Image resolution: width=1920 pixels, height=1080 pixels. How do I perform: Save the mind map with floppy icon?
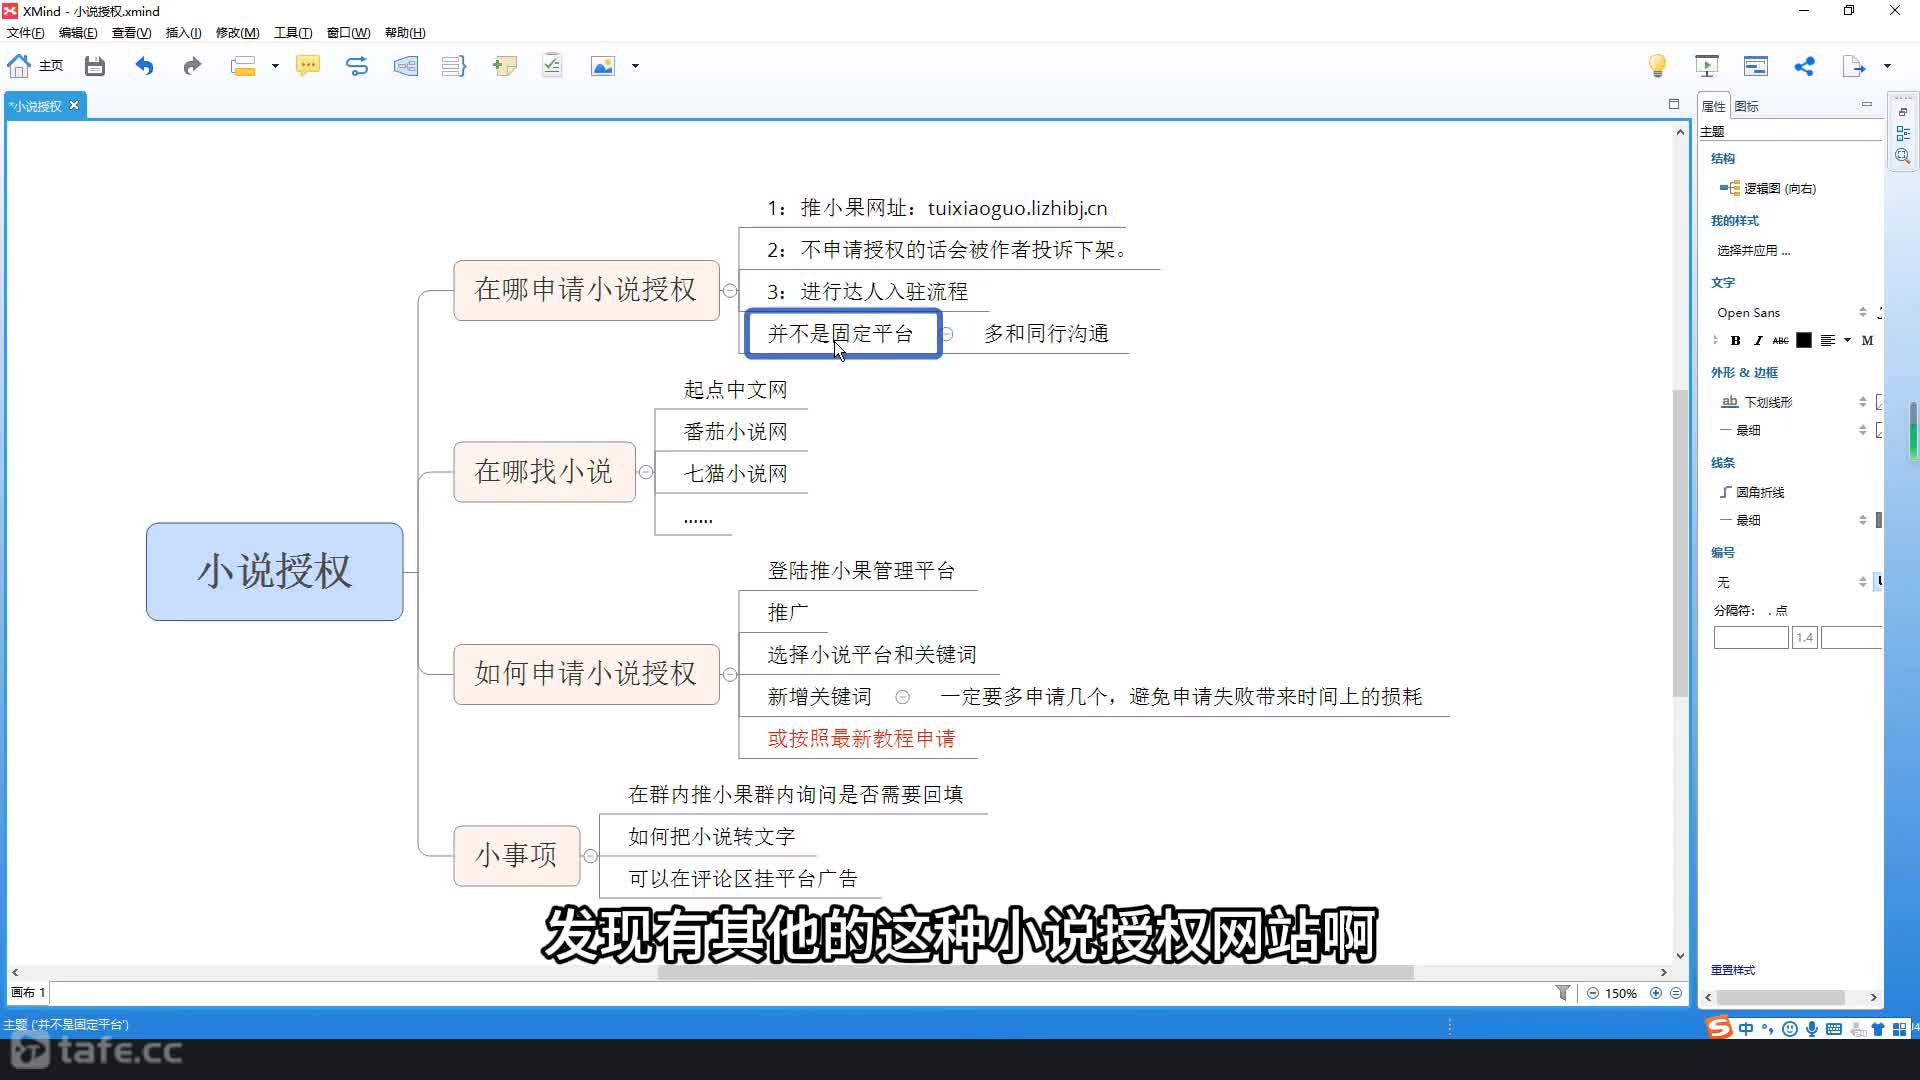pos(95,66)
